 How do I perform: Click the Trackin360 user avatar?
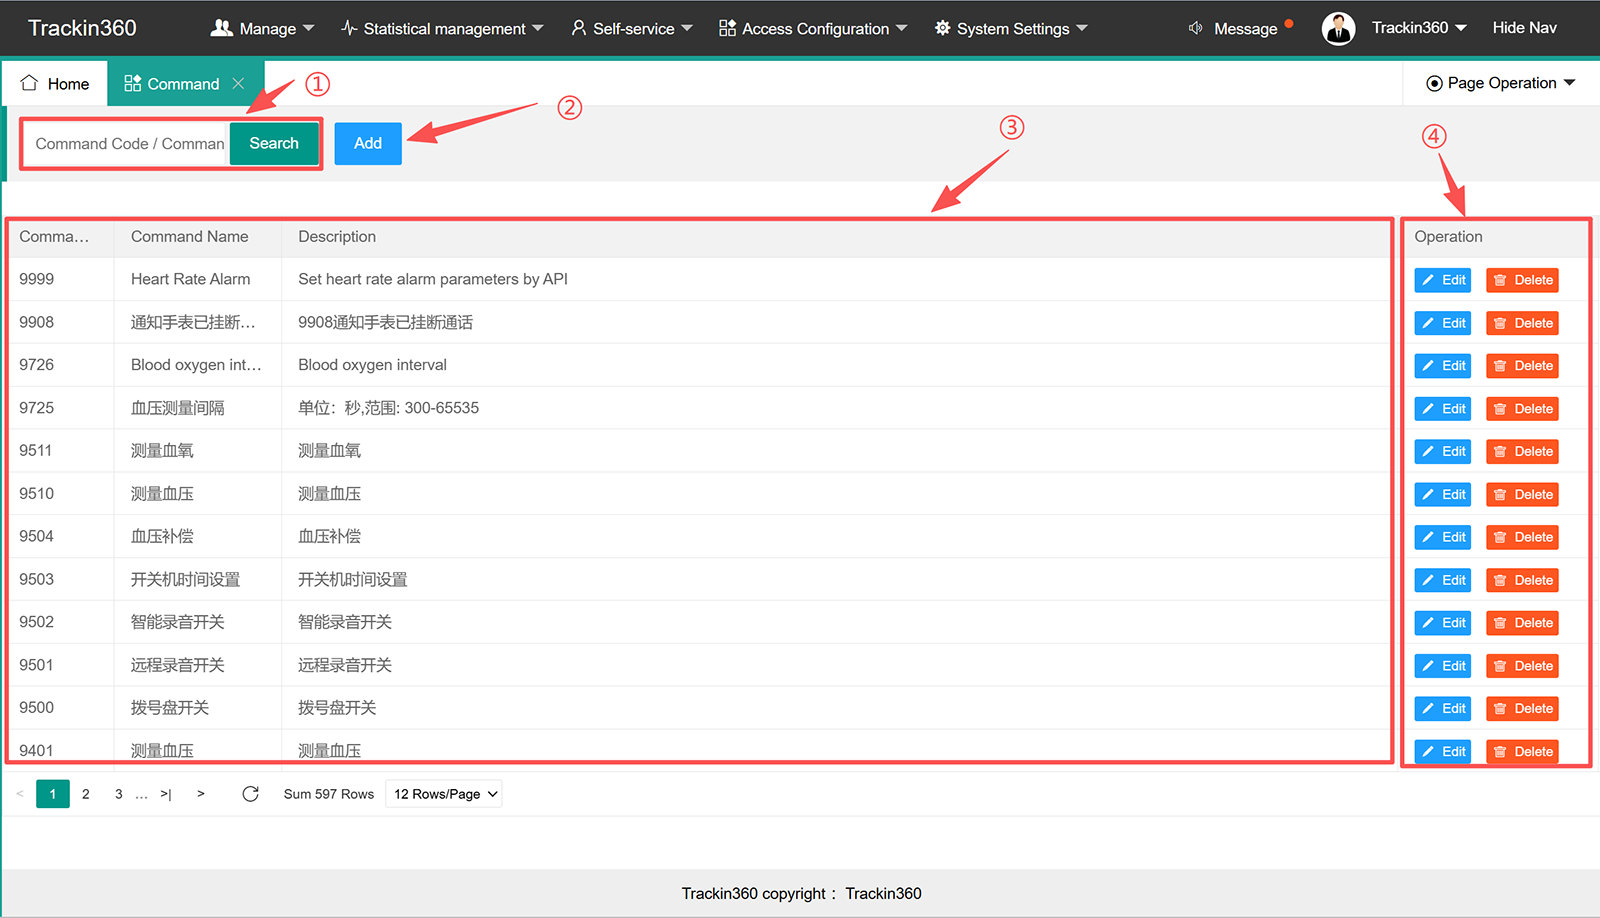[1338, 29]
